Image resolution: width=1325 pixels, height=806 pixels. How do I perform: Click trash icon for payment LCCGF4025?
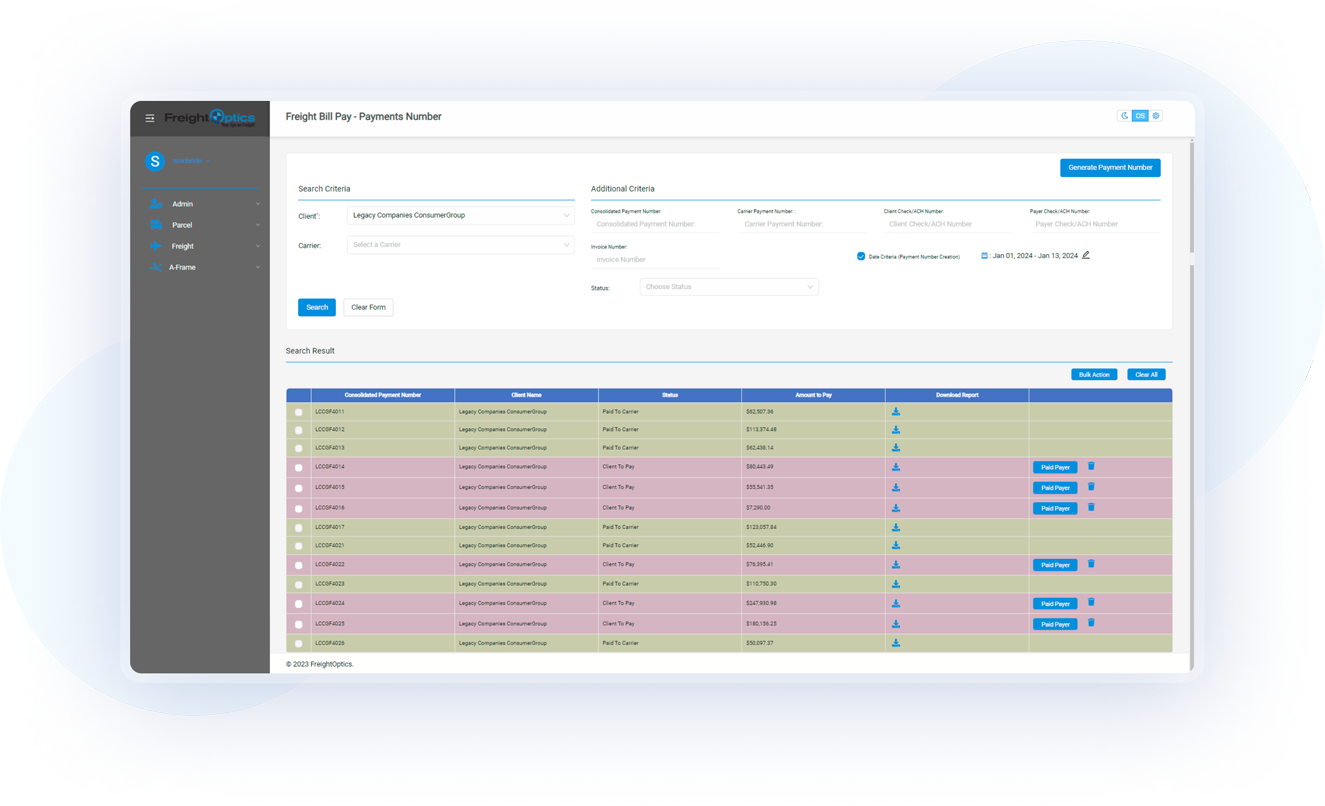pyautogui.click(x=1091, y=623)
